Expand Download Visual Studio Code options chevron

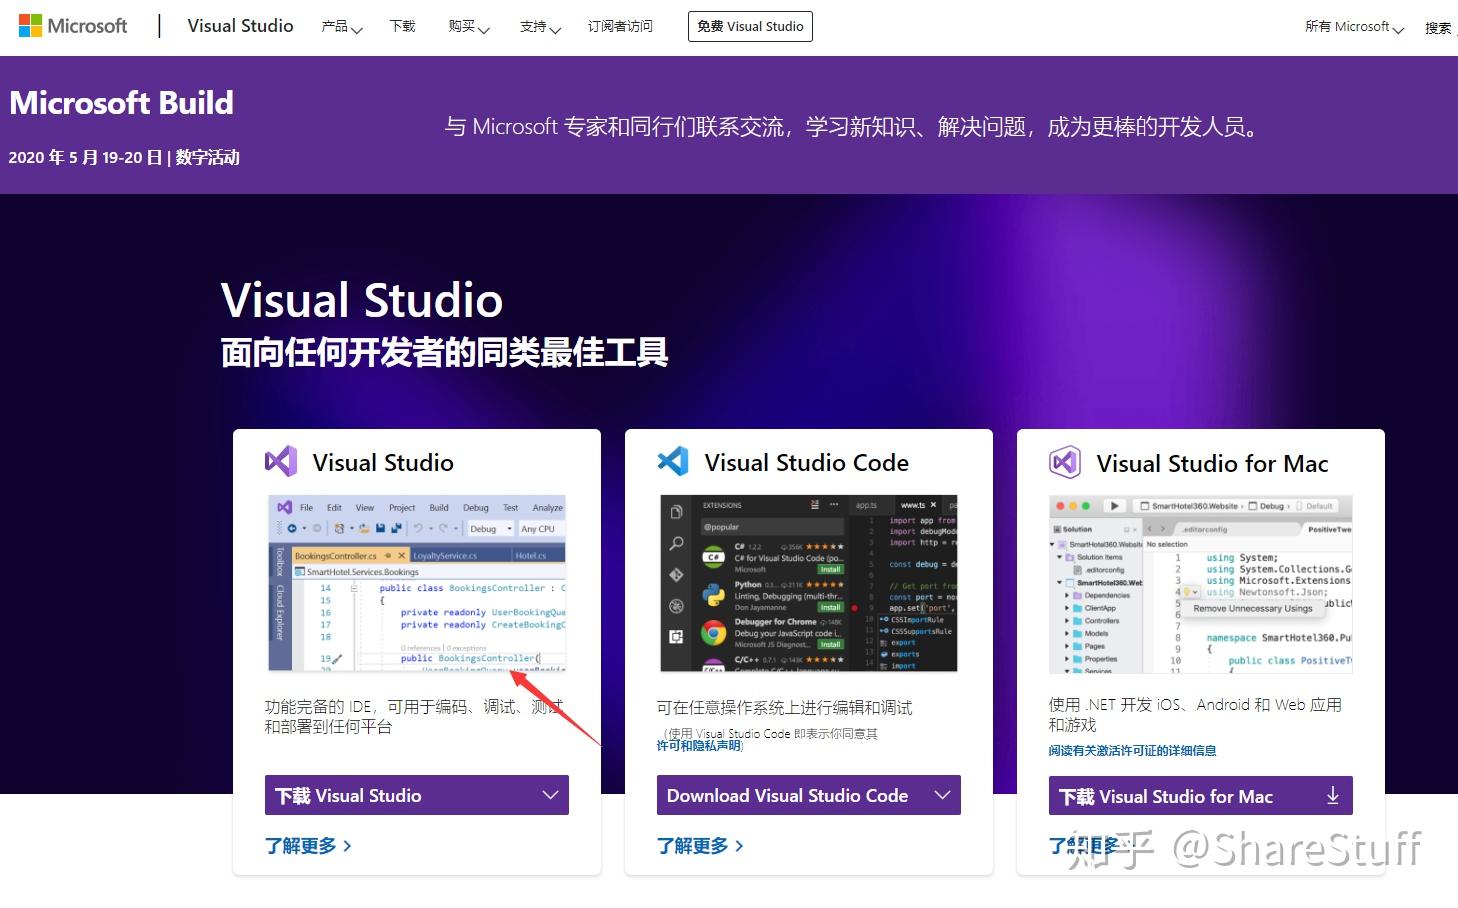tap(941, 794)
